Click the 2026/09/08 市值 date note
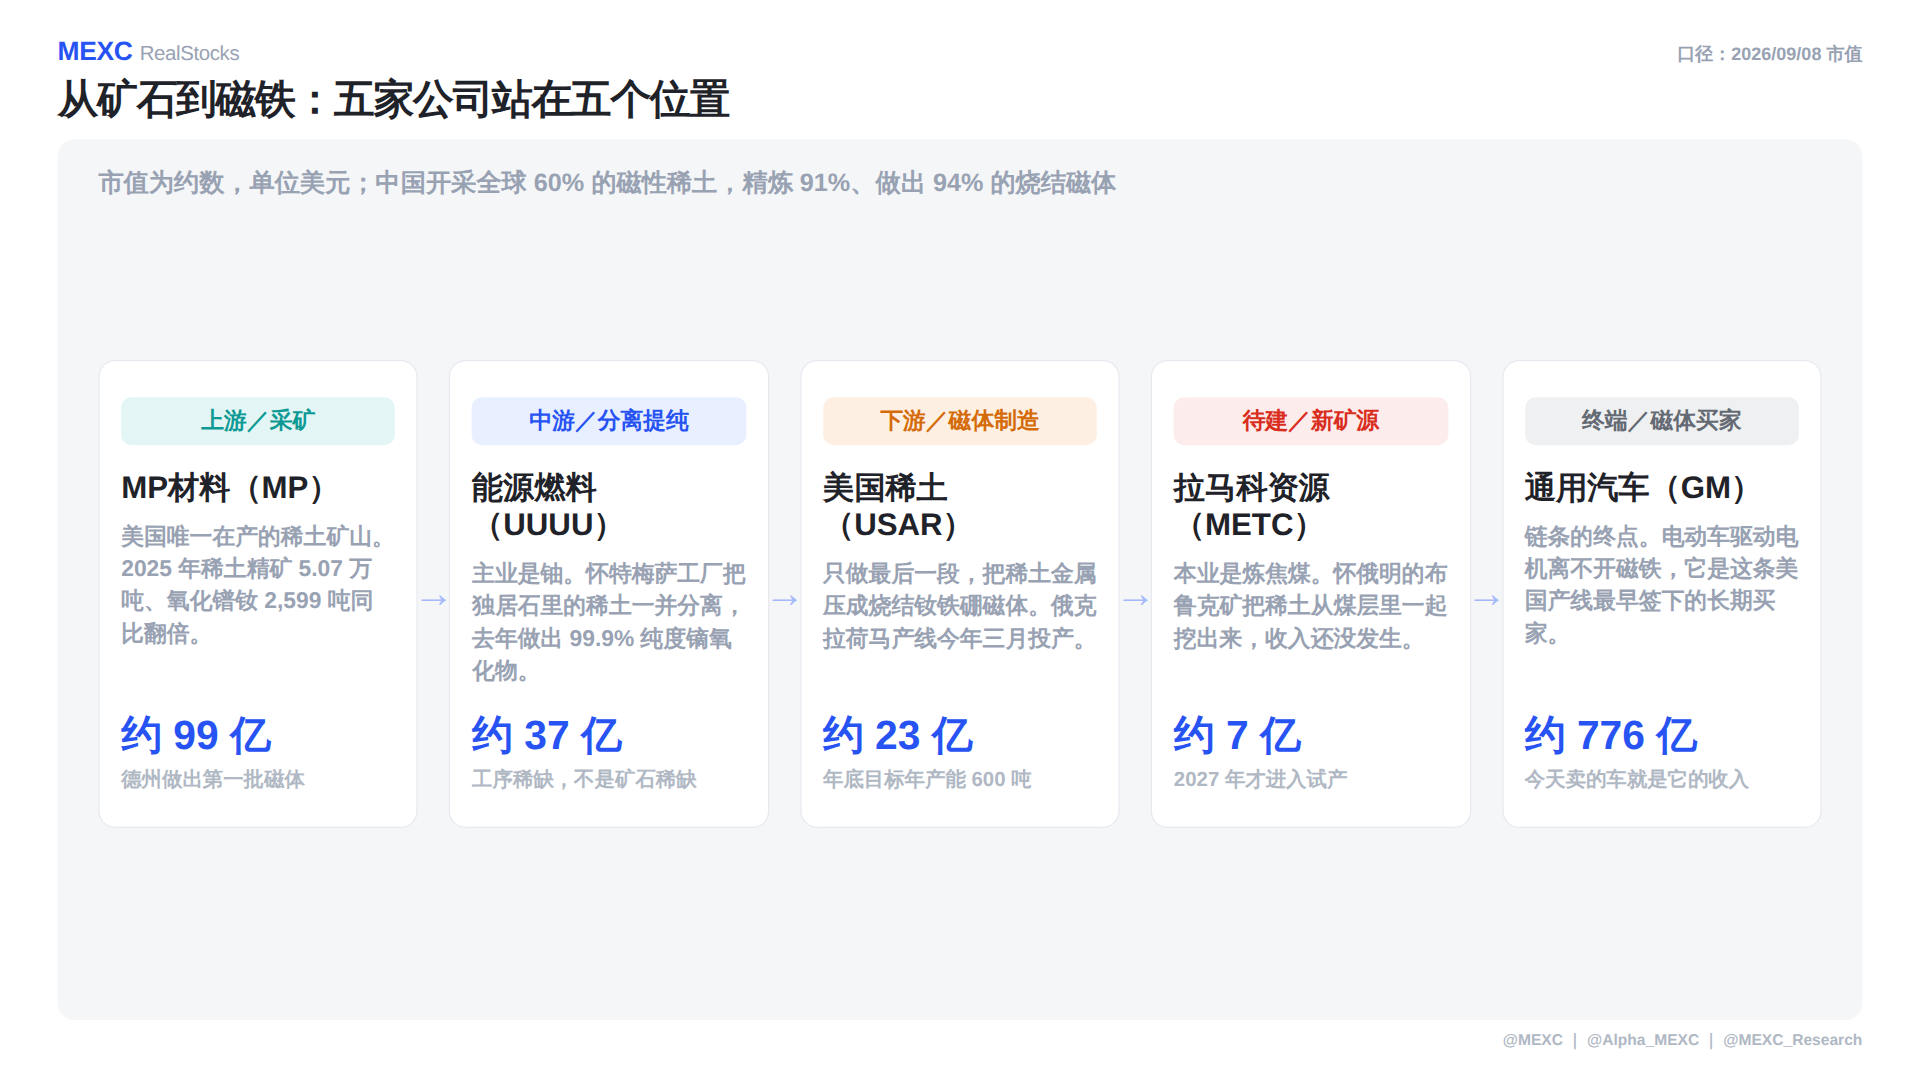The image size is (1920, 1080). click(x=1796, y=54)
